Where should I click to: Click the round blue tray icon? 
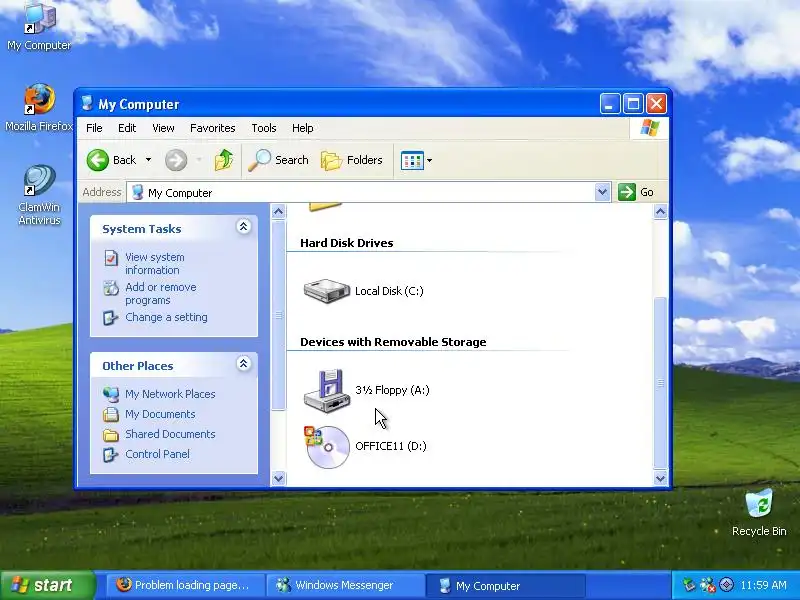point(726,585)
